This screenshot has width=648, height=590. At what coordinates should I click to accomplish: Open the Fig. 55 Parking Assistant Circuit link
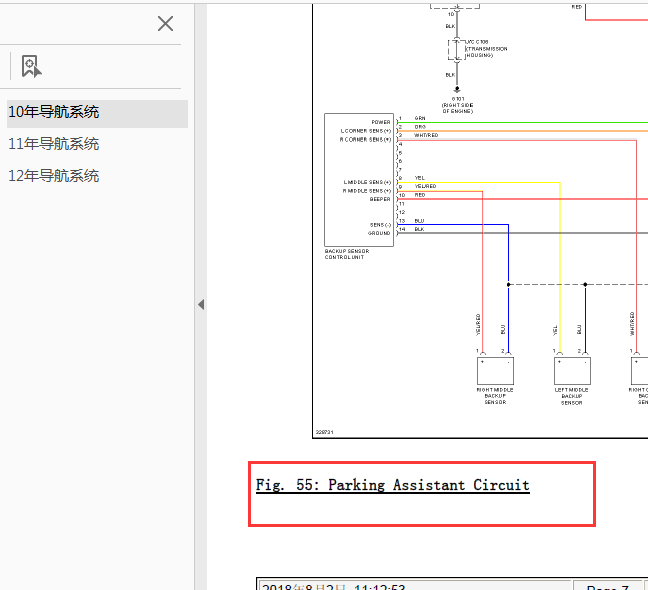(x=392, y=485)
